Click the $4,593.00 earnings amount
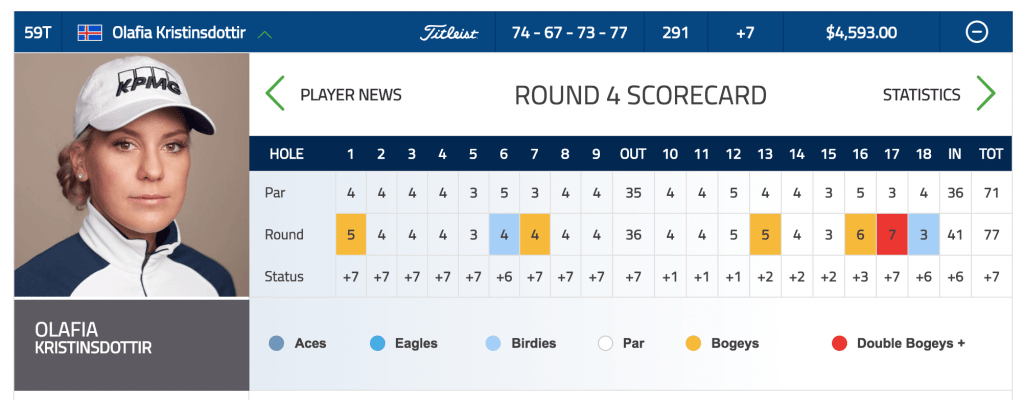Viewport: 1024px width, 400px height. click(861, 33)
